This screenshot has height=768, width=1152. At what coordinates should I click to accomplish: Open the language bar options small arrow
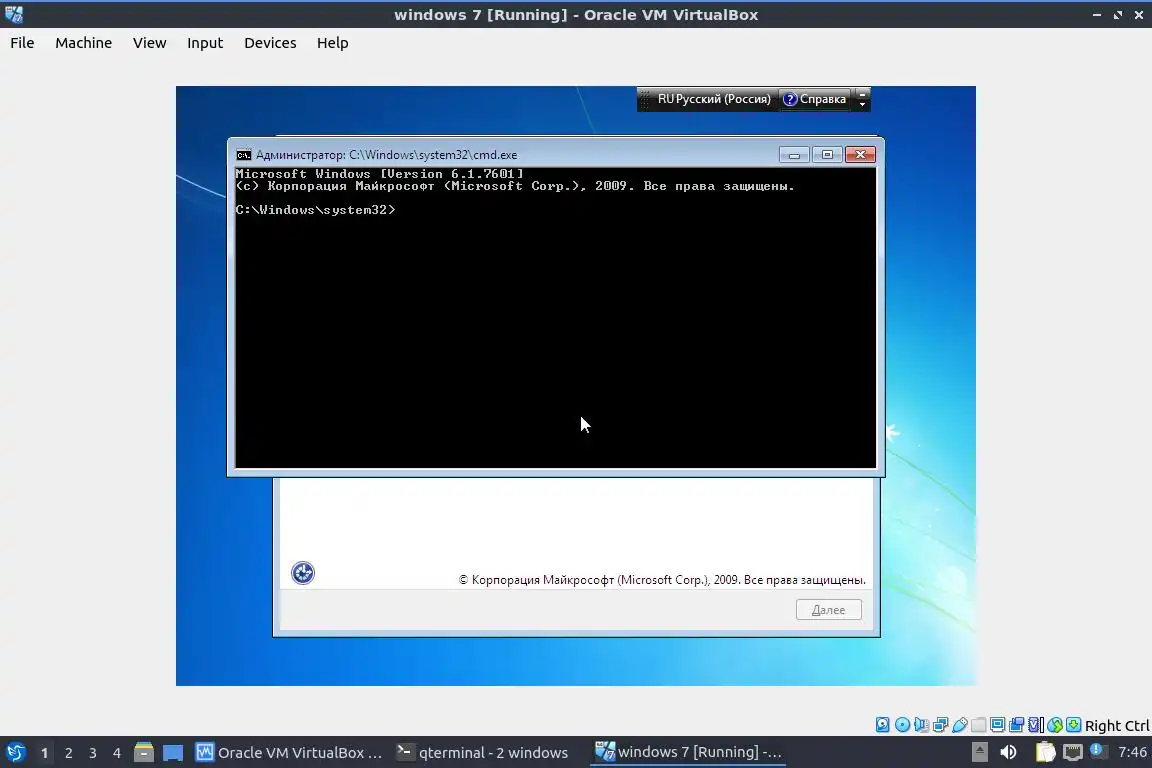(x=863, y=105)
